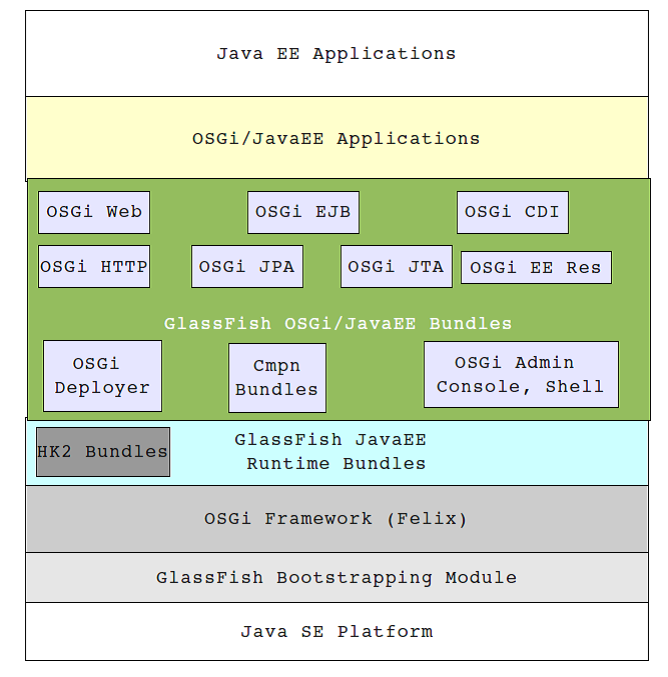Select the OSGi Deployer box

102,376
